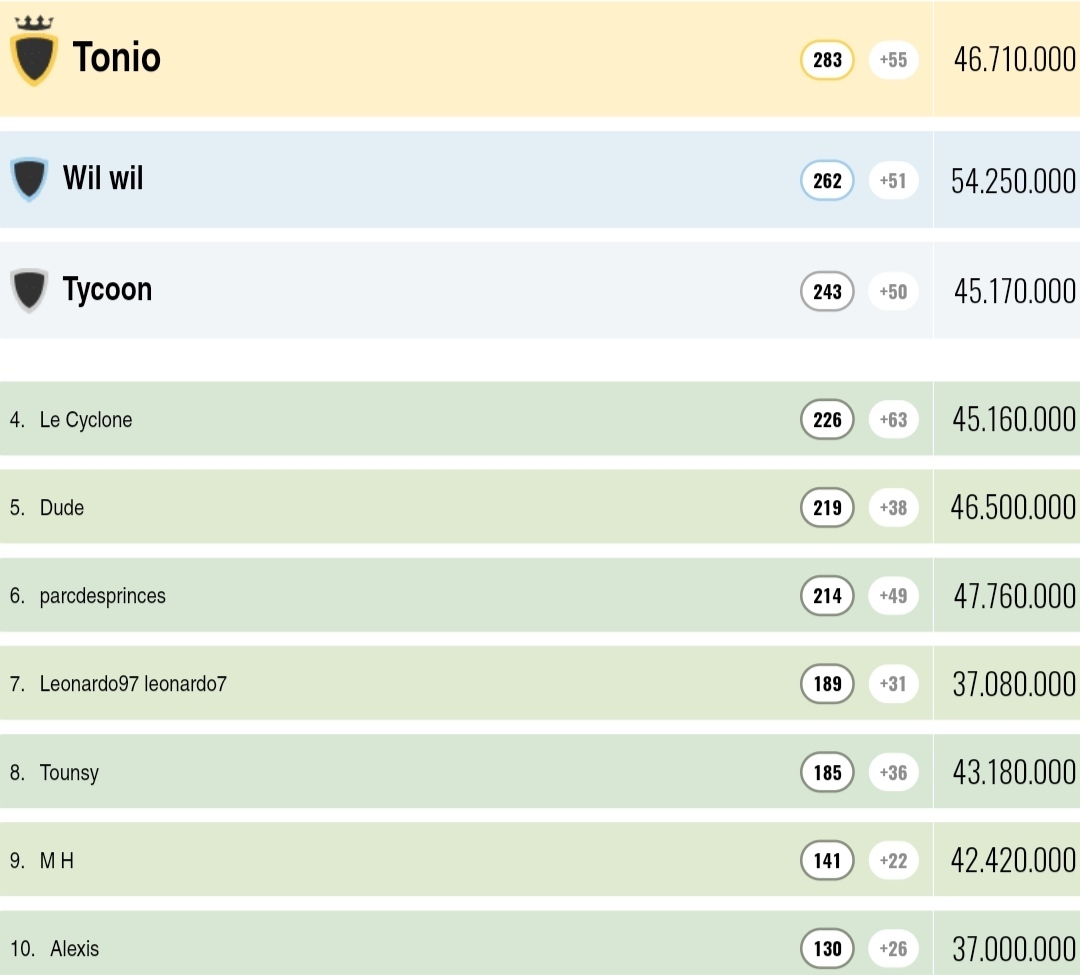Click Dude's 219 points badge
Viewport: 1080px width, 975px height.
(827, 508)
